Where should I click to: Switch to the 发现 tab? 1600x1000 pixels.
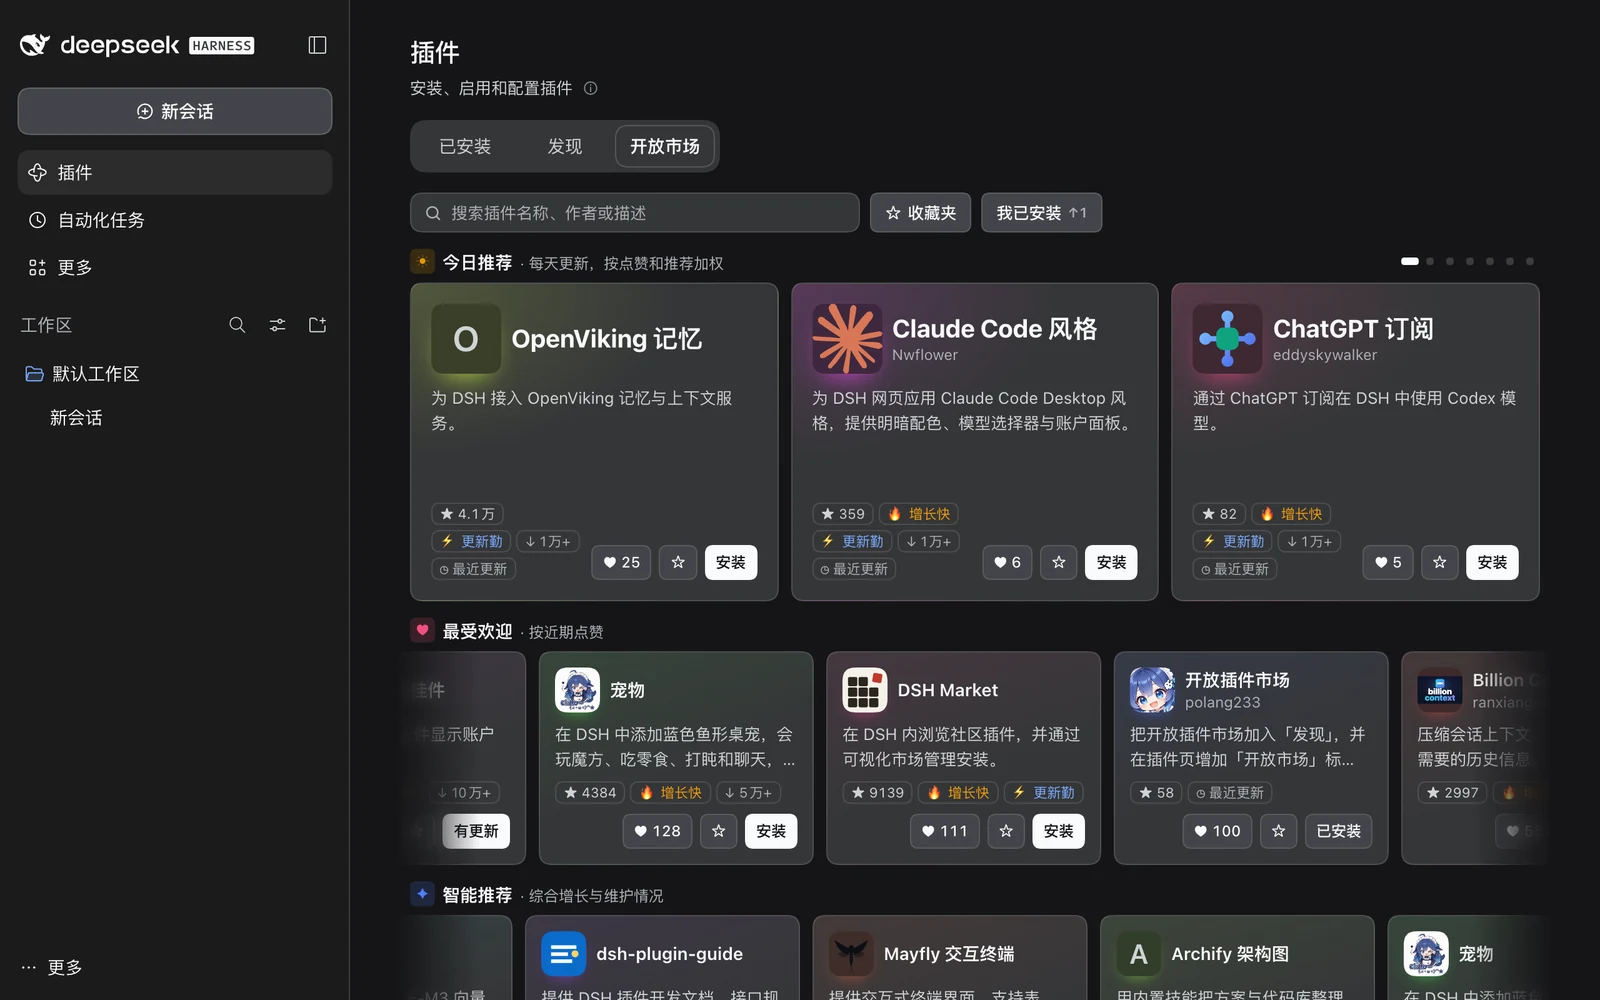[x=564, y=147]
